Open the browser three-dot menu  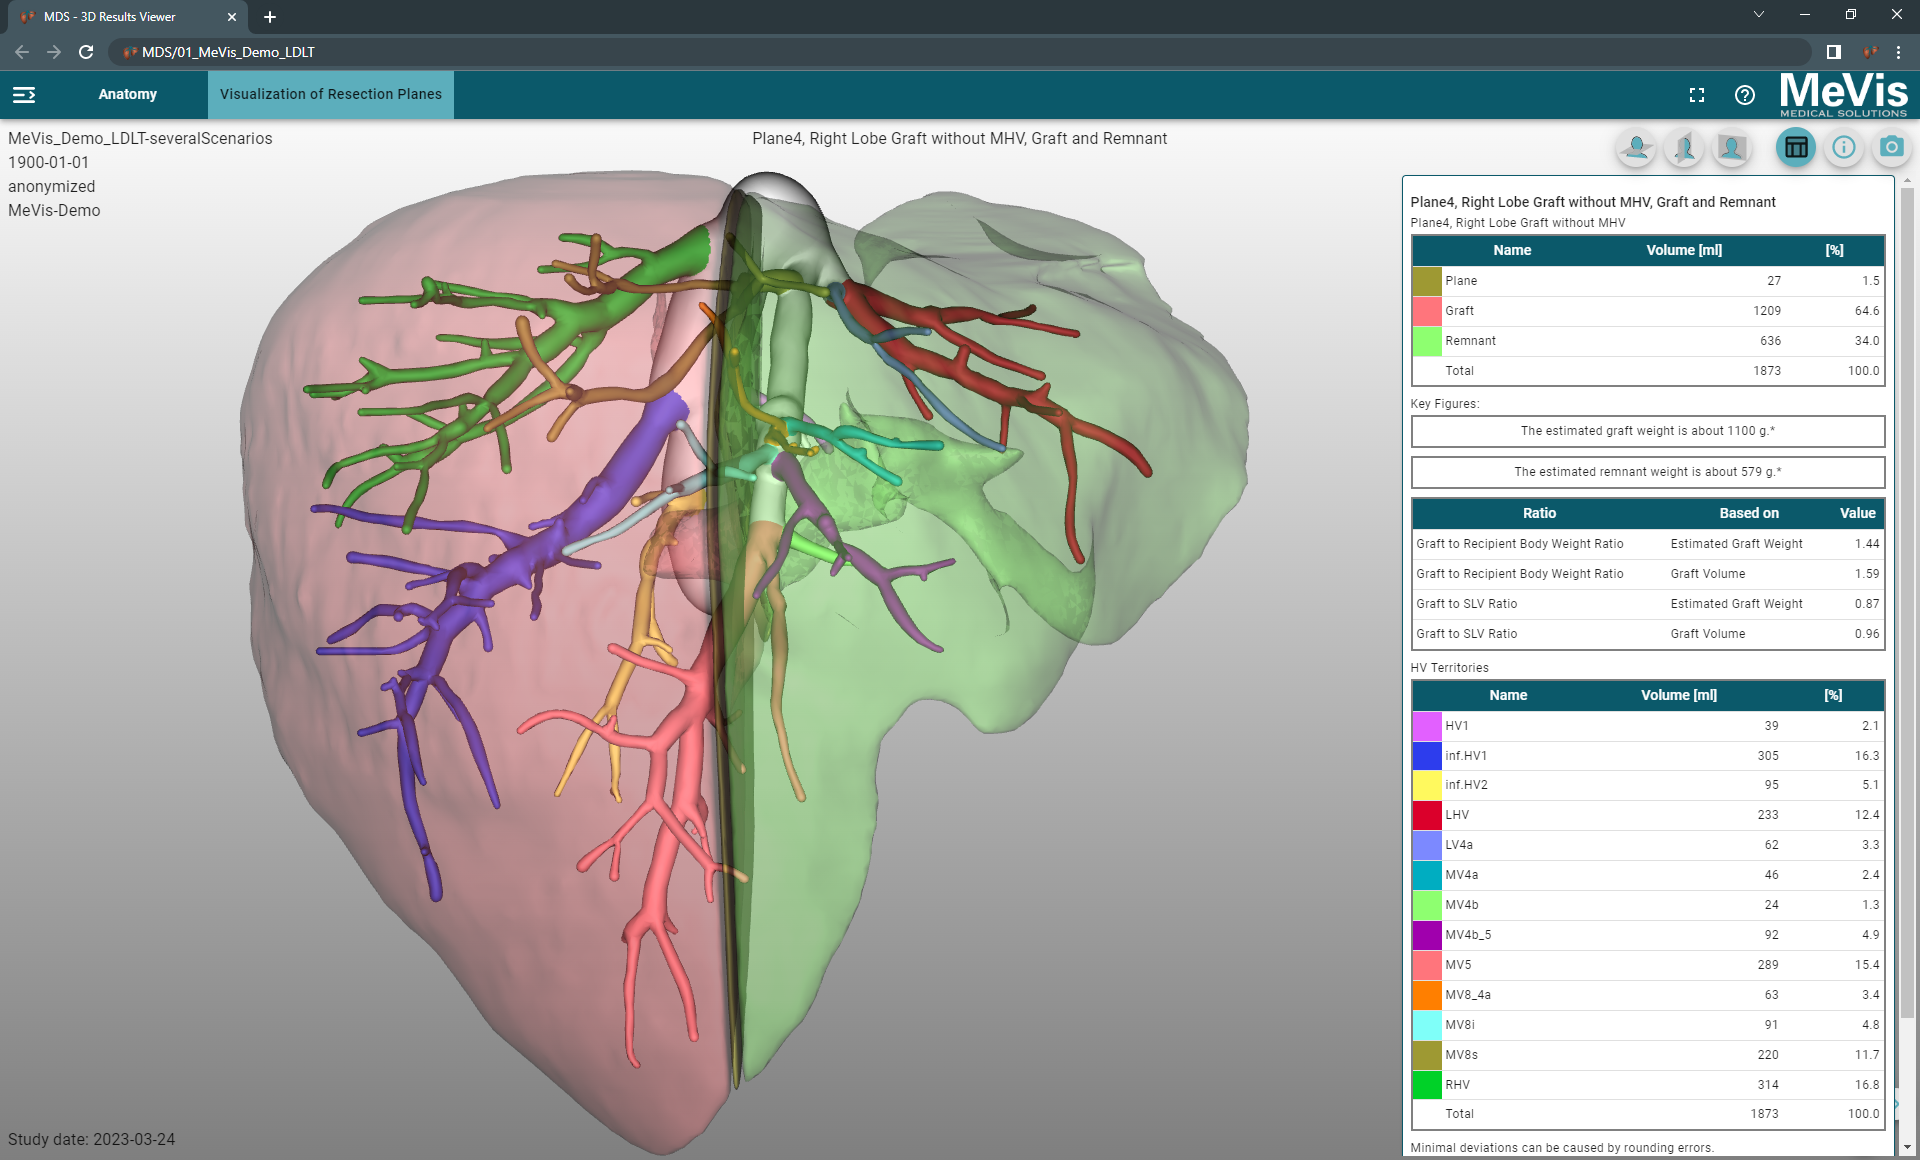1898,52
